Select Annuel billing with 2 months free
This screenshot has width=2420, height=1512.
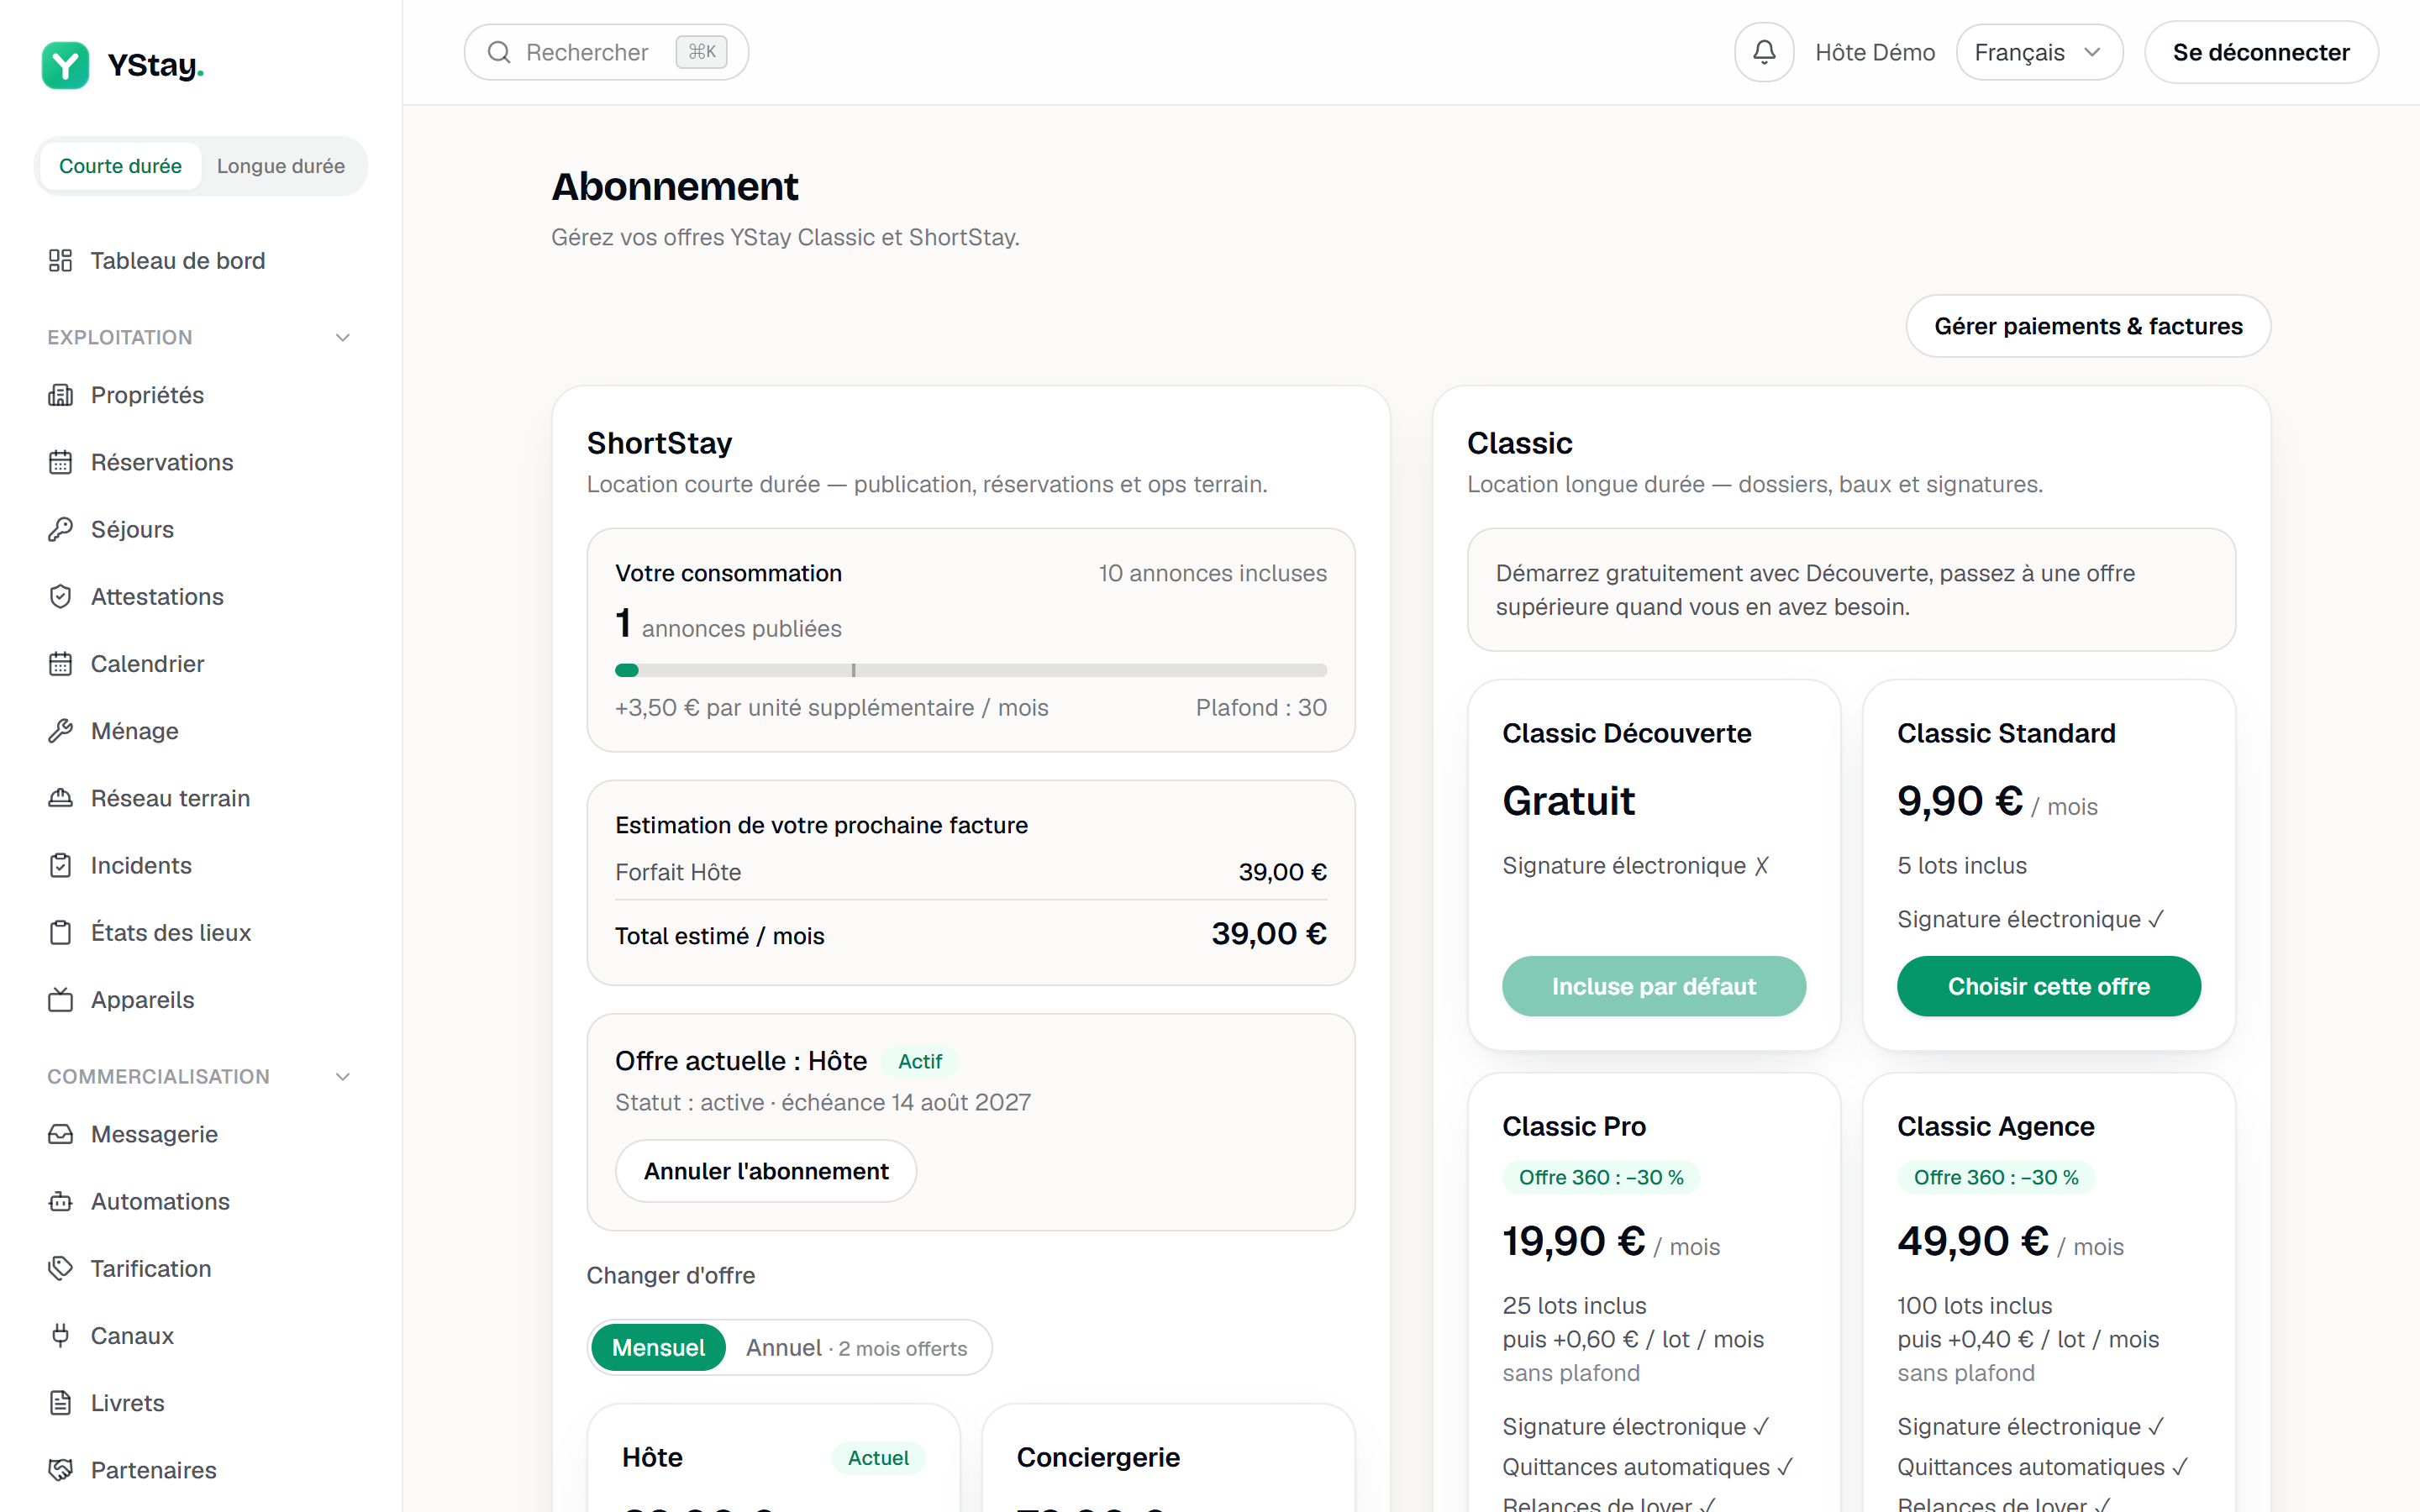click(x=857, y=1348)
